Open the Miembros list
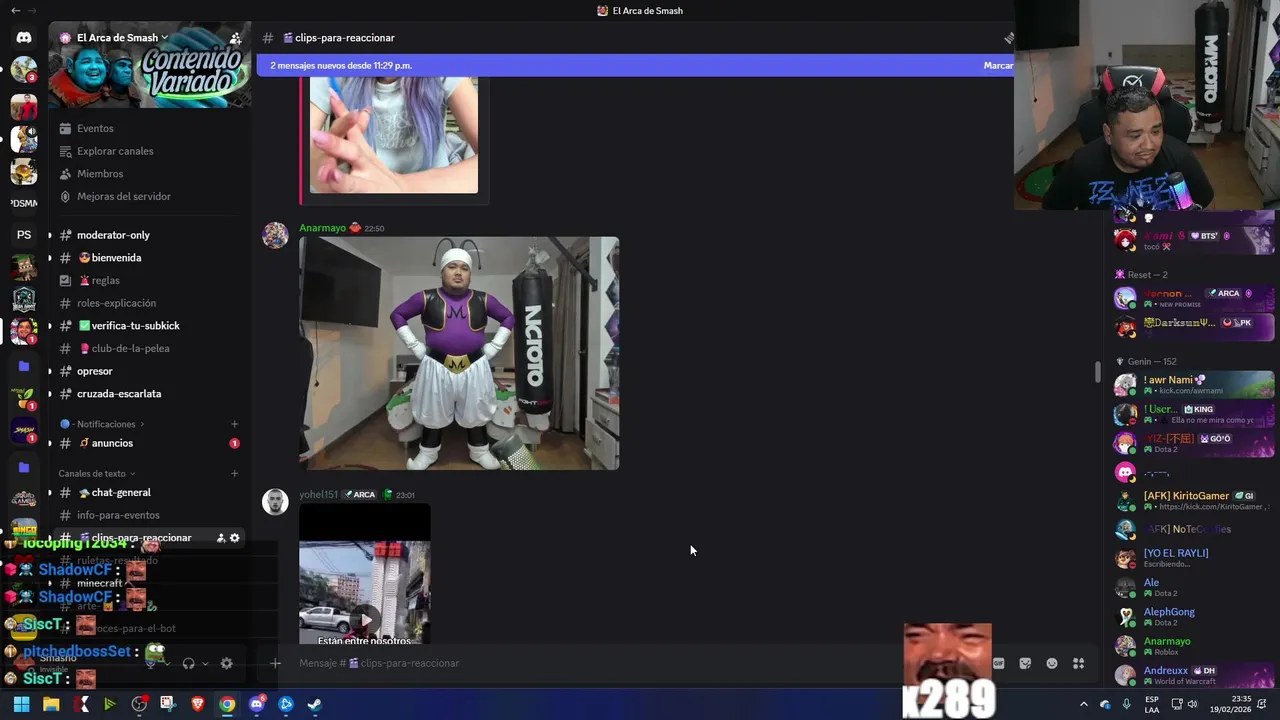This screenshot has width=1280, height=720. pyautogui.click(x=150, y=174)
